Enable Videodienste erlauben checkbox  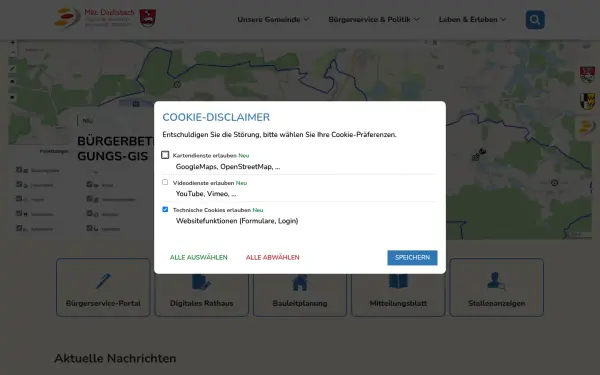click(x=165, y=182)
